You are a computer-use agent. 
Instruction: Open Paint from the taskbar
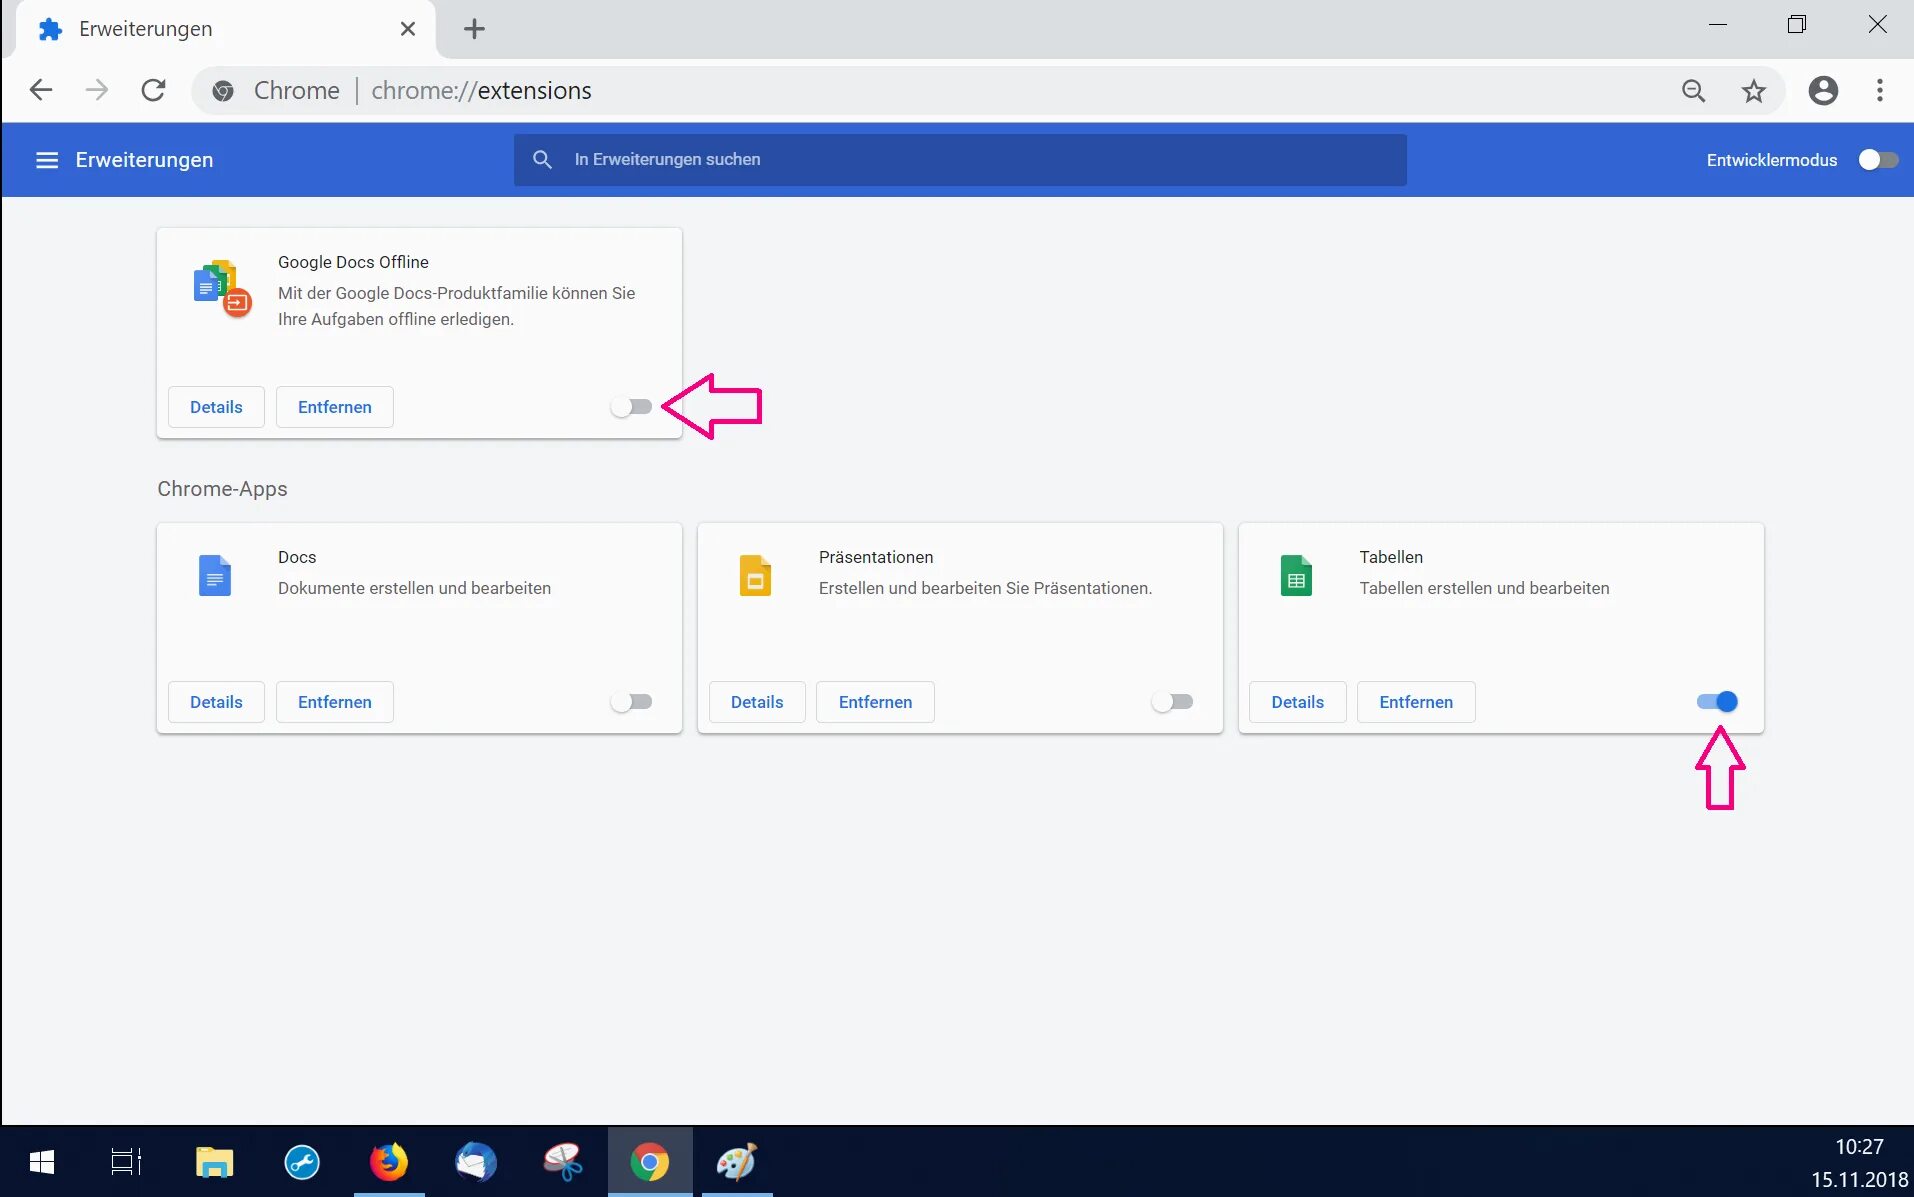[737, 1162]
